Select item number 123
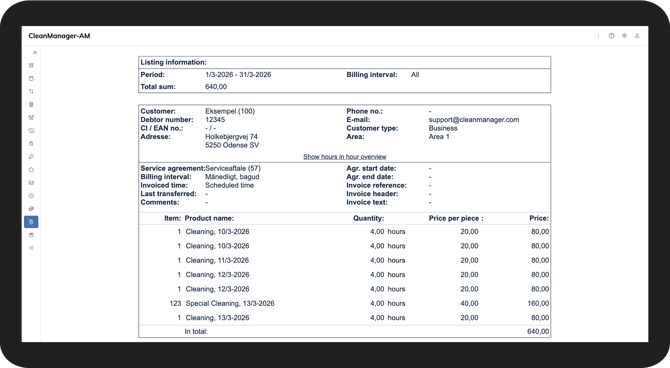This screenshot has height=368, width=670. (x=175, y=303)
